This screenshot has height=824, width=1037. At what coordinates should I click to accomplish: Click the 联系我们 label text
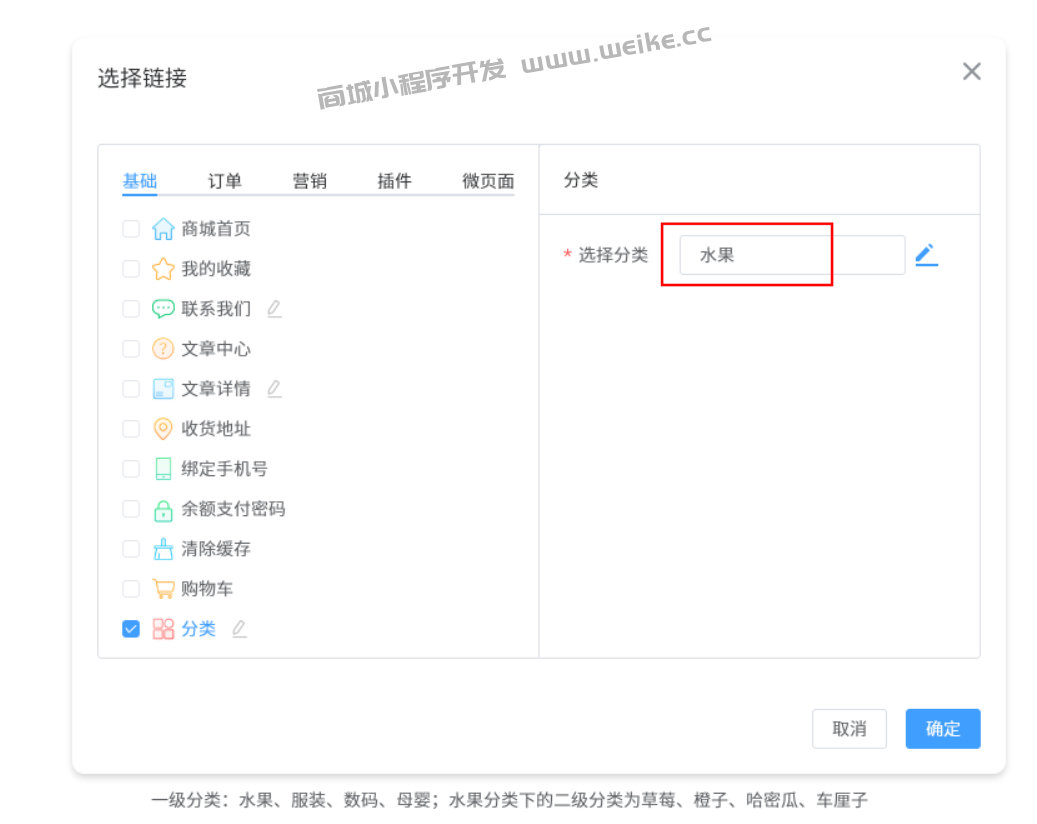[216, 309]
